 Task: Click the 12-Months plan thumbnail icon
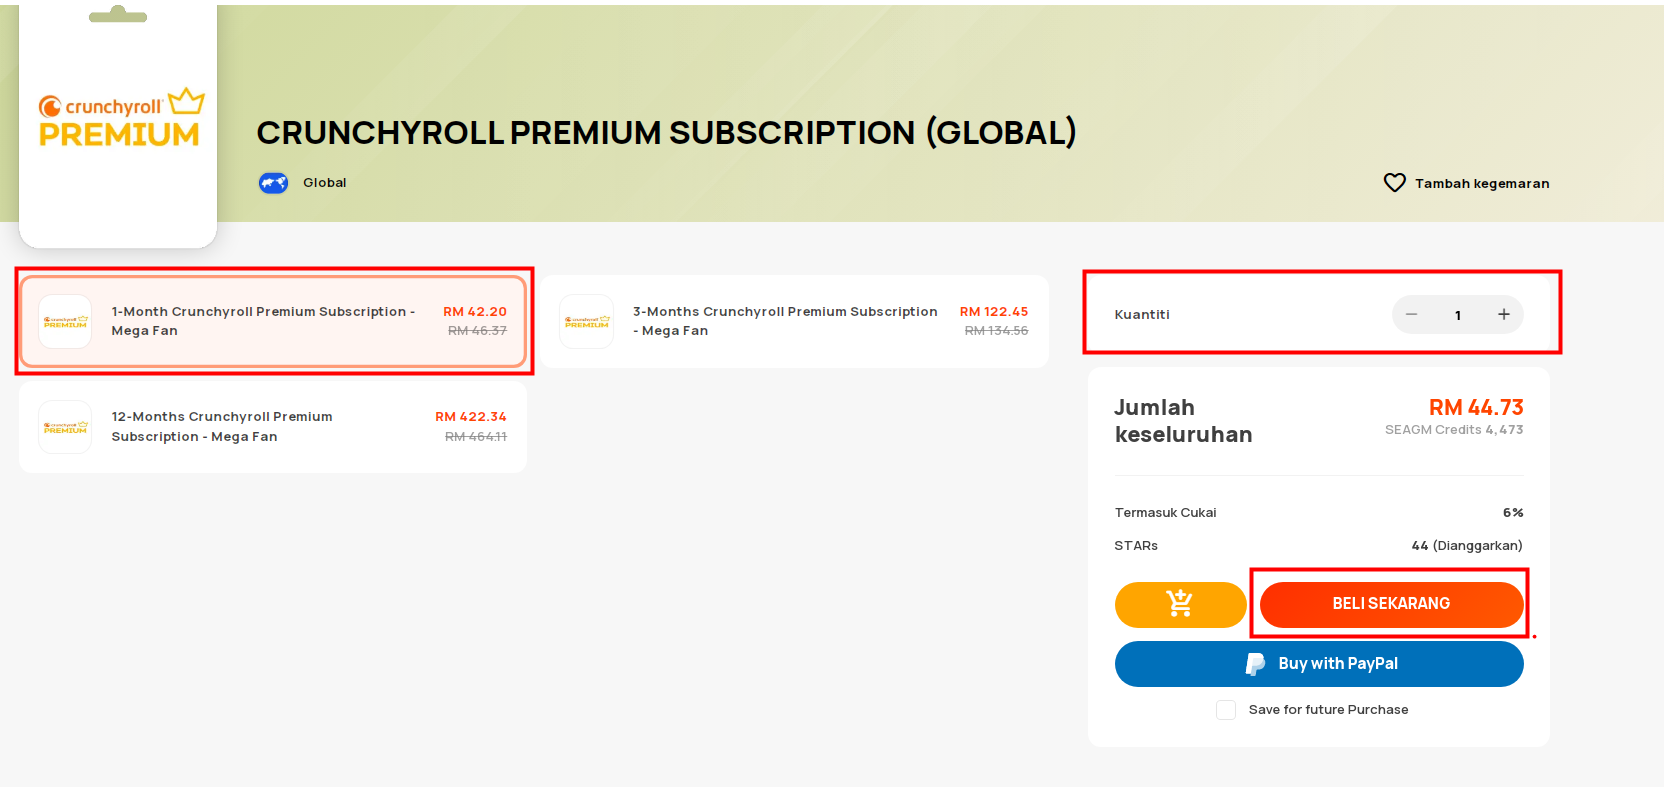coord(65,427)
